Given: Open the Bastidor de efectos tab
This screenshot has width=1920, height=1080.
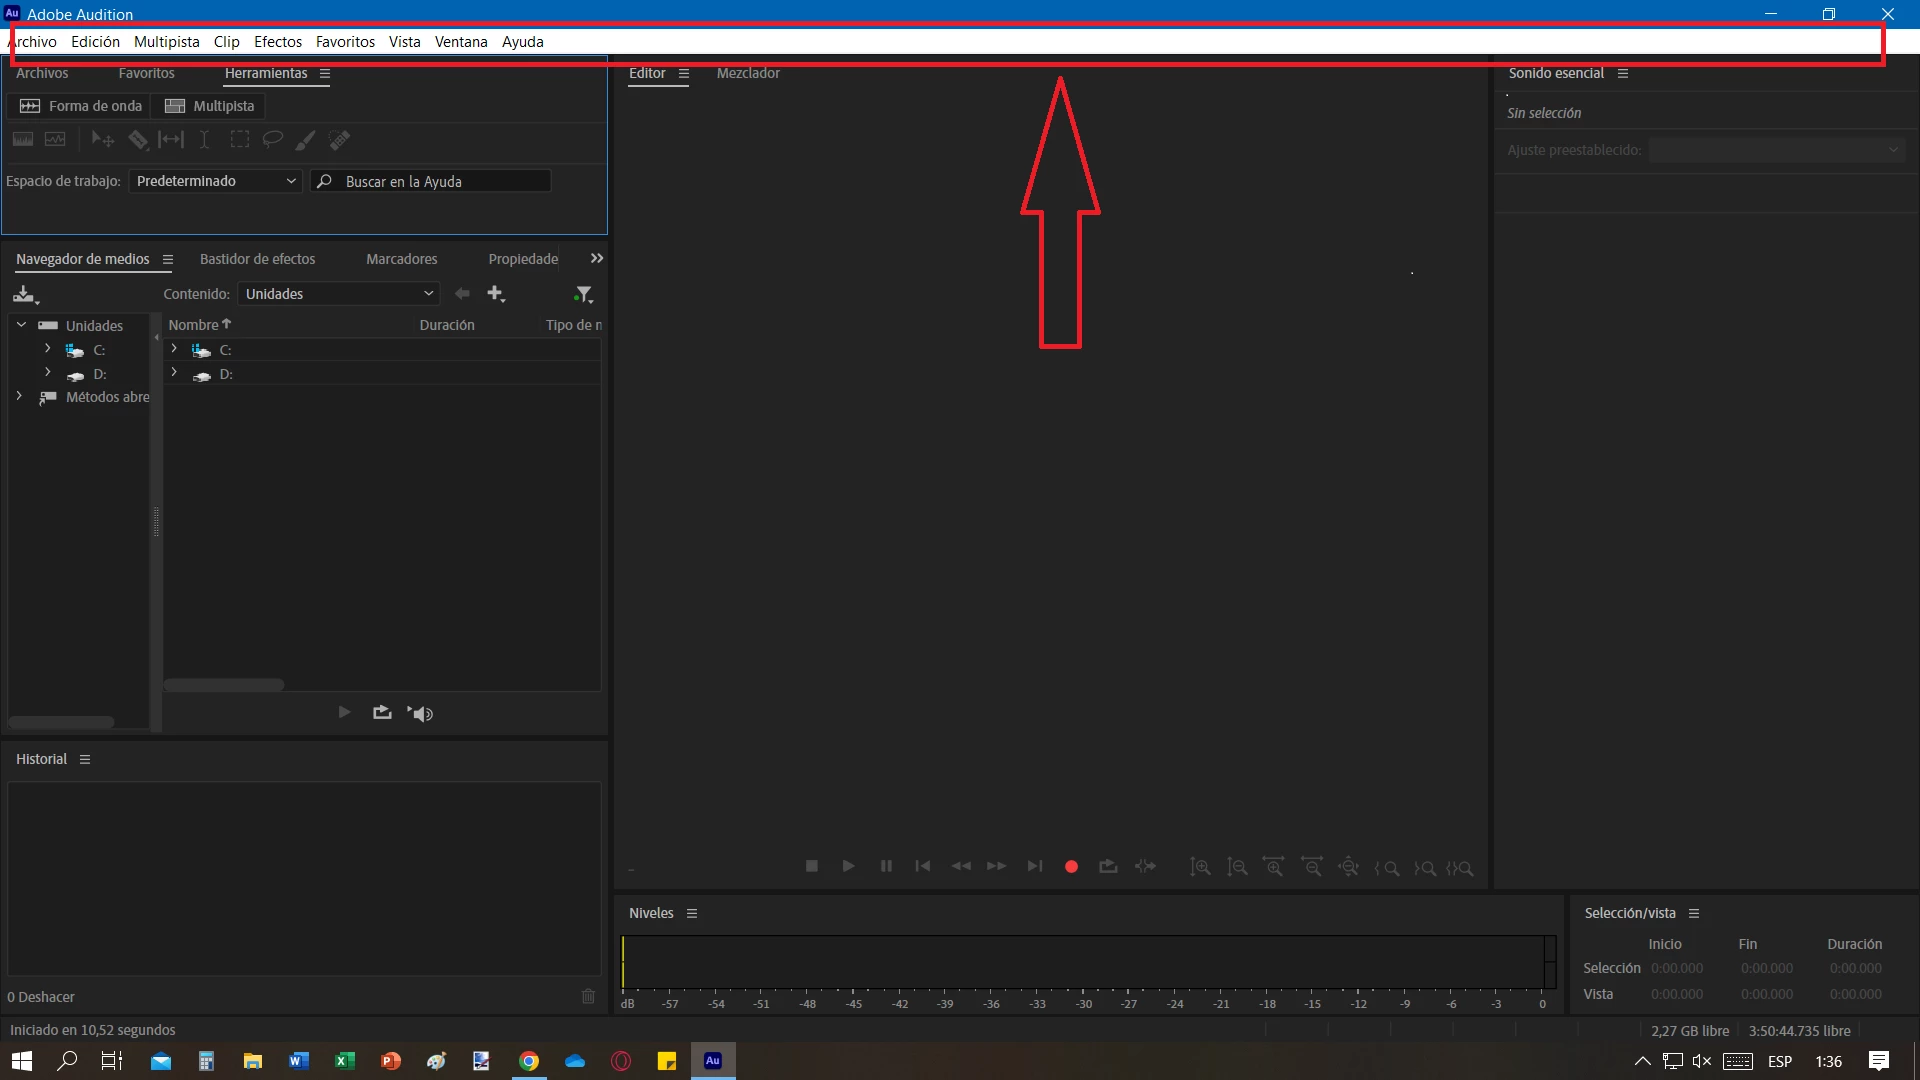Looking at the screenshot, I should coord(257,259).
